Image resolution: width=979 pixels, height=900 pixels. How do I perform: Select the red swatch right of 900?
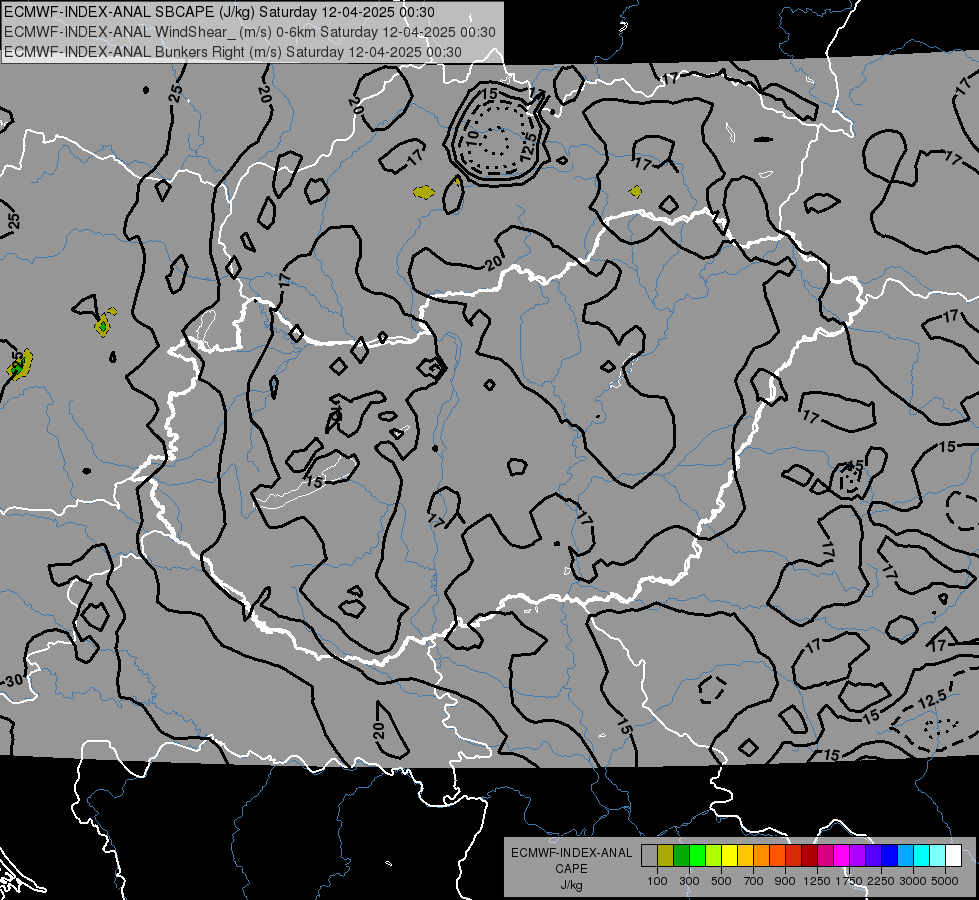click(794, 855)
